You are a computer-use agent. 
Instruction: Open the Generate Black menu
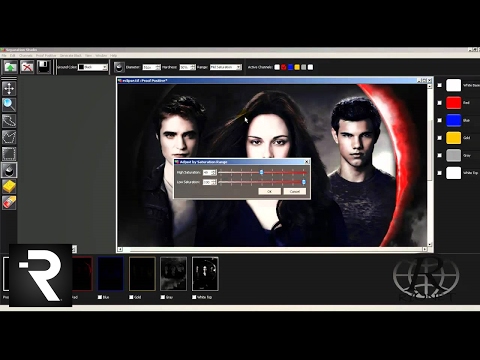71,55
